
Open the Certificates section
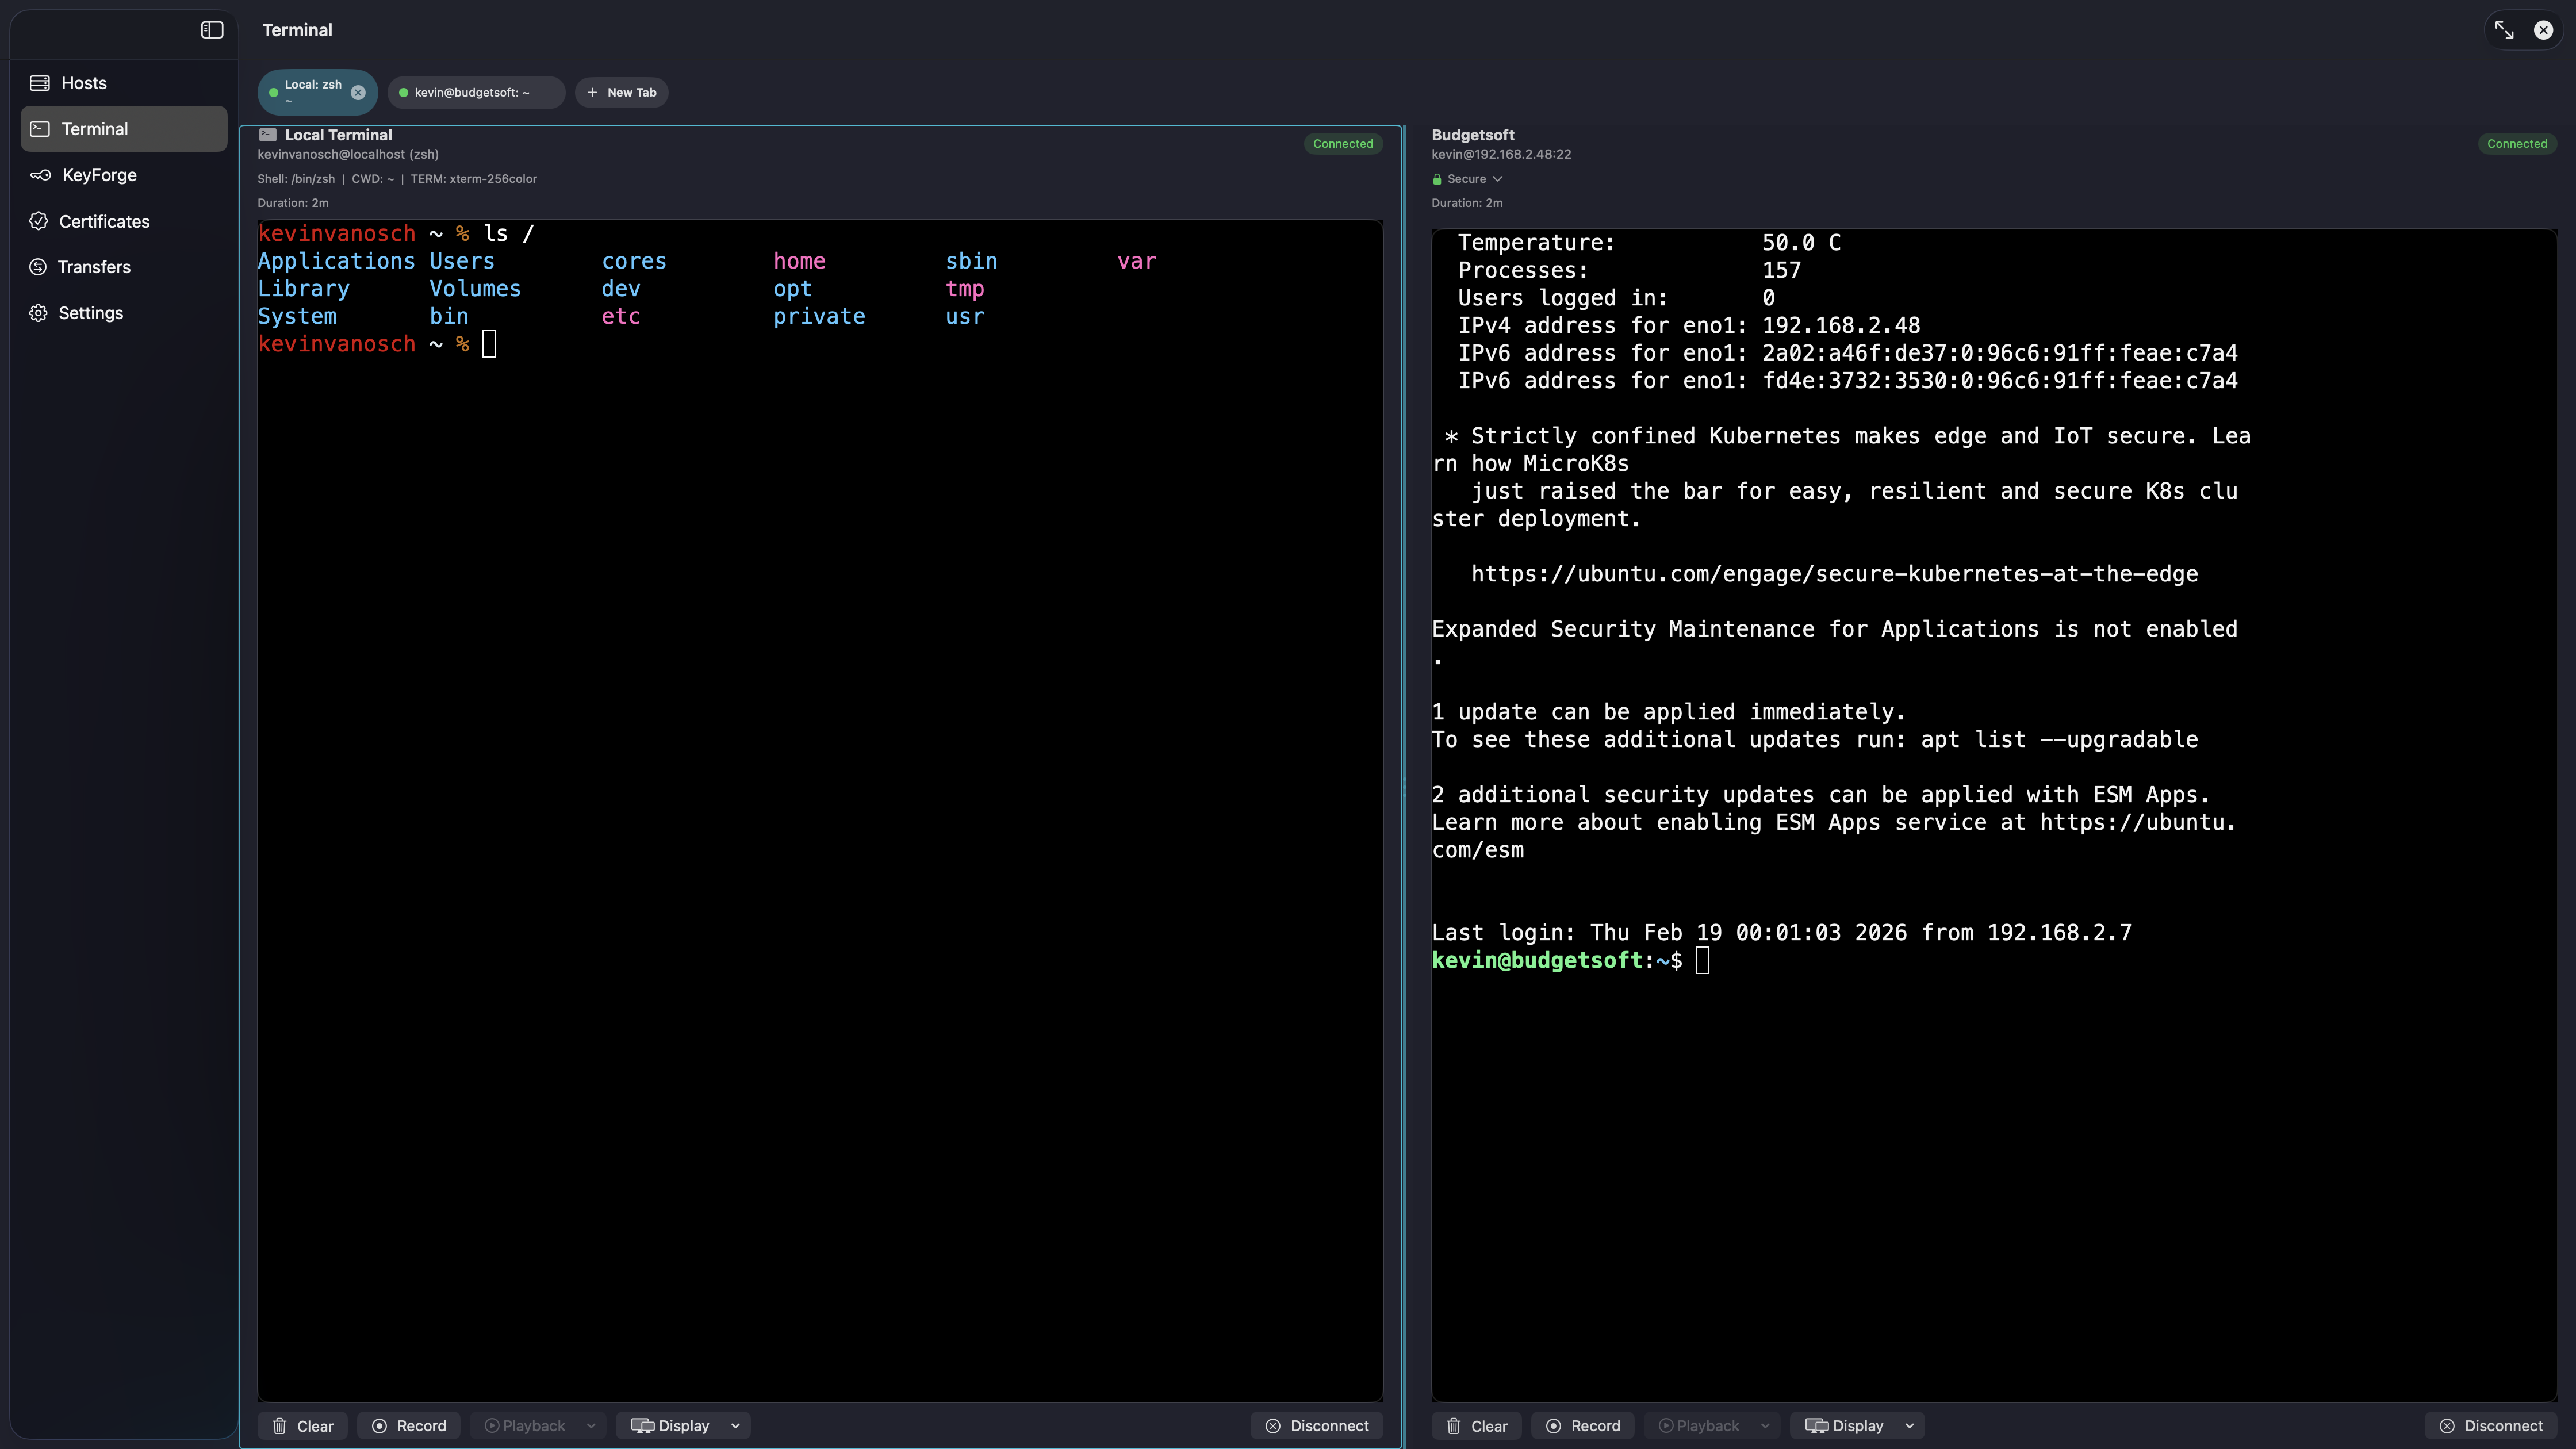tap(104, 221)
